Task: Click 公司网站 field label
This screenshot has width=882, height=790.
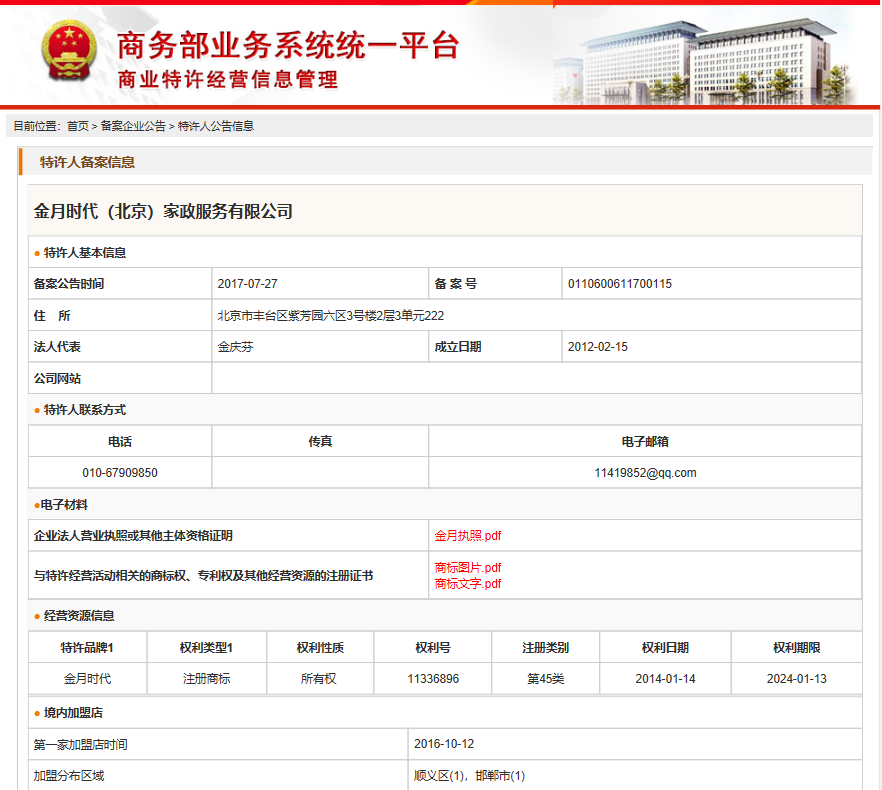Action: coord(57,379)
